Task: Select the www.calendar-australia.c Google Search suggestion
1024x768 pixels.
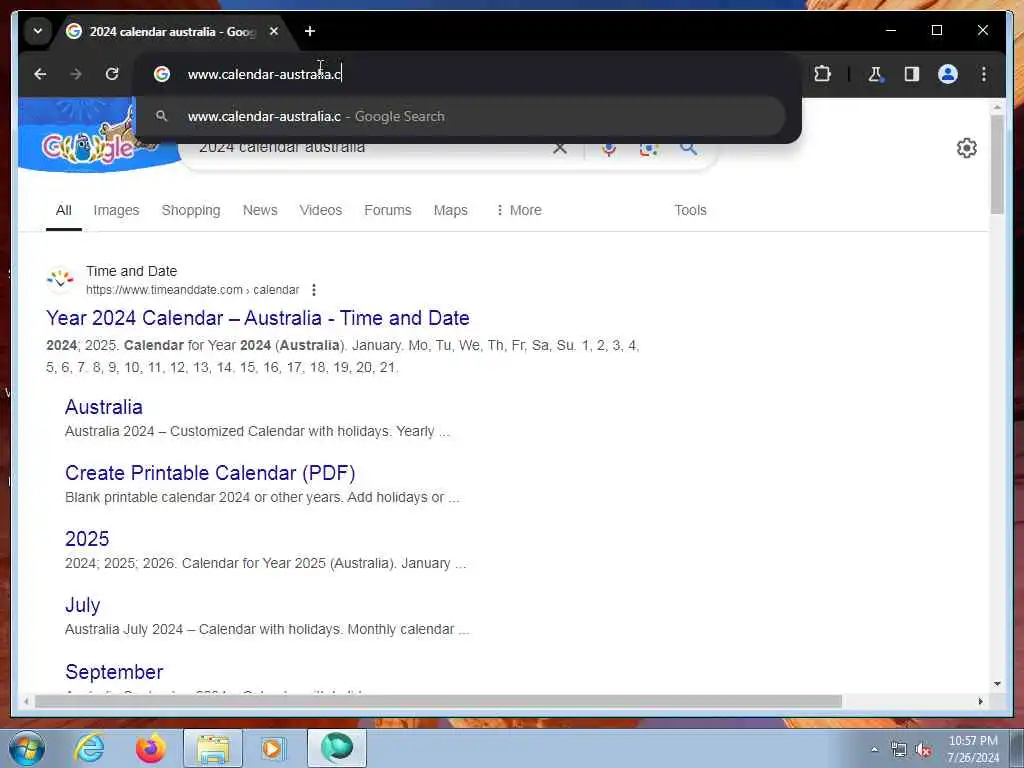Action: click(460, 116)
